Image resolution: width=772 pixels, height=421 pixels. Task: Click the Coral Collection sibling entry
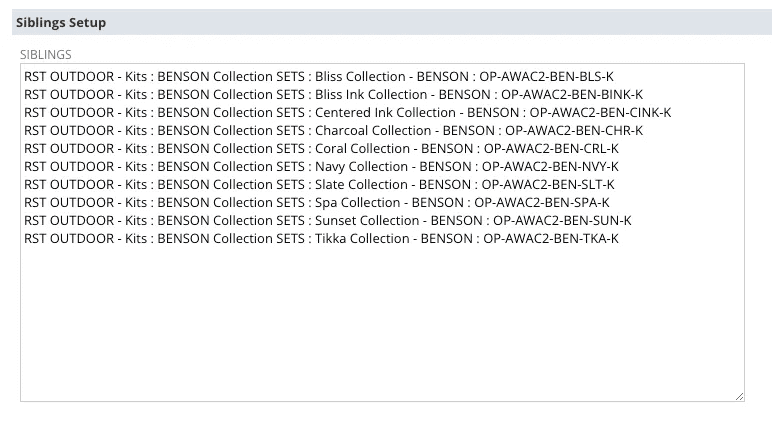[x=321, y=149]
